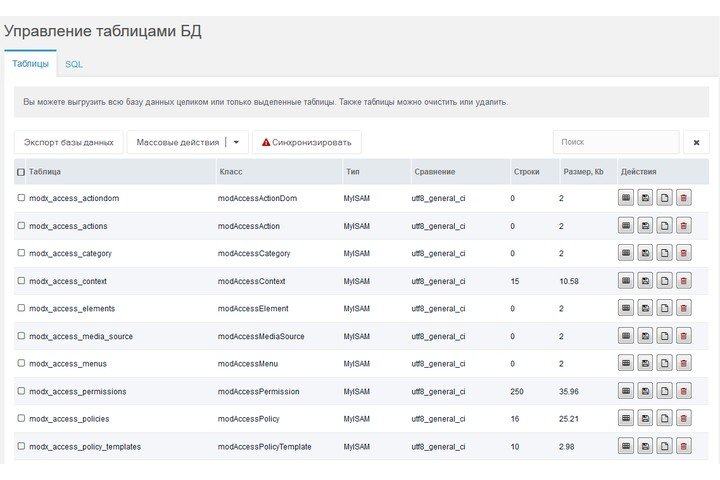Click the modAccessContext class cell

[251, 281]
